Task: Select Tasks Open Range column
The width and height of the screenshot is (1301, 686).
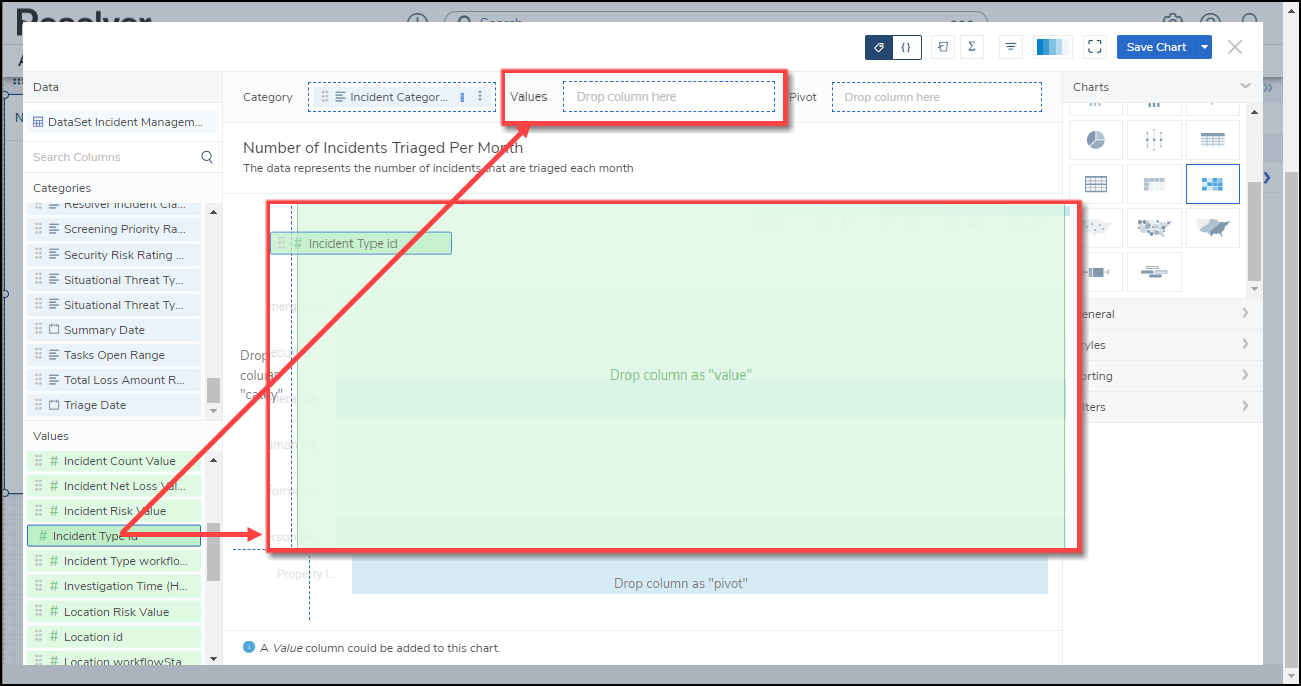Action: point(114,355)
